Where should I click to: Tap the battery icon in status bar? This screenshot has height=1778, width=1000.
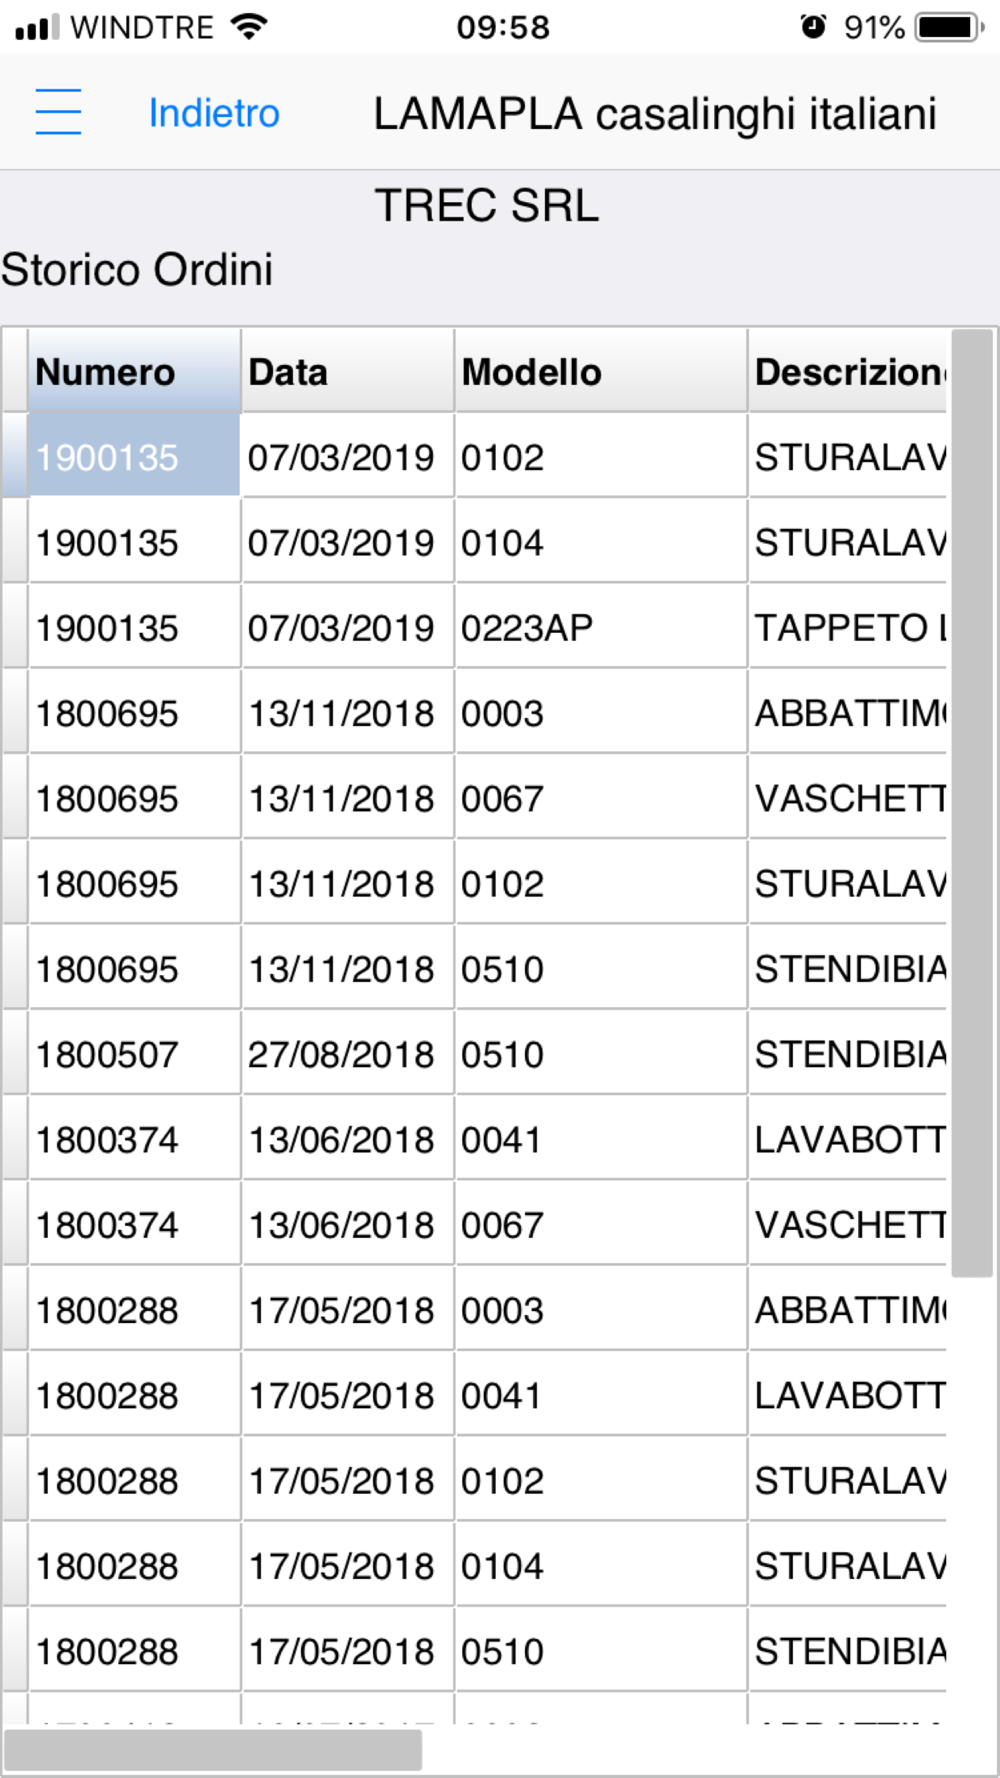(949, 27)
